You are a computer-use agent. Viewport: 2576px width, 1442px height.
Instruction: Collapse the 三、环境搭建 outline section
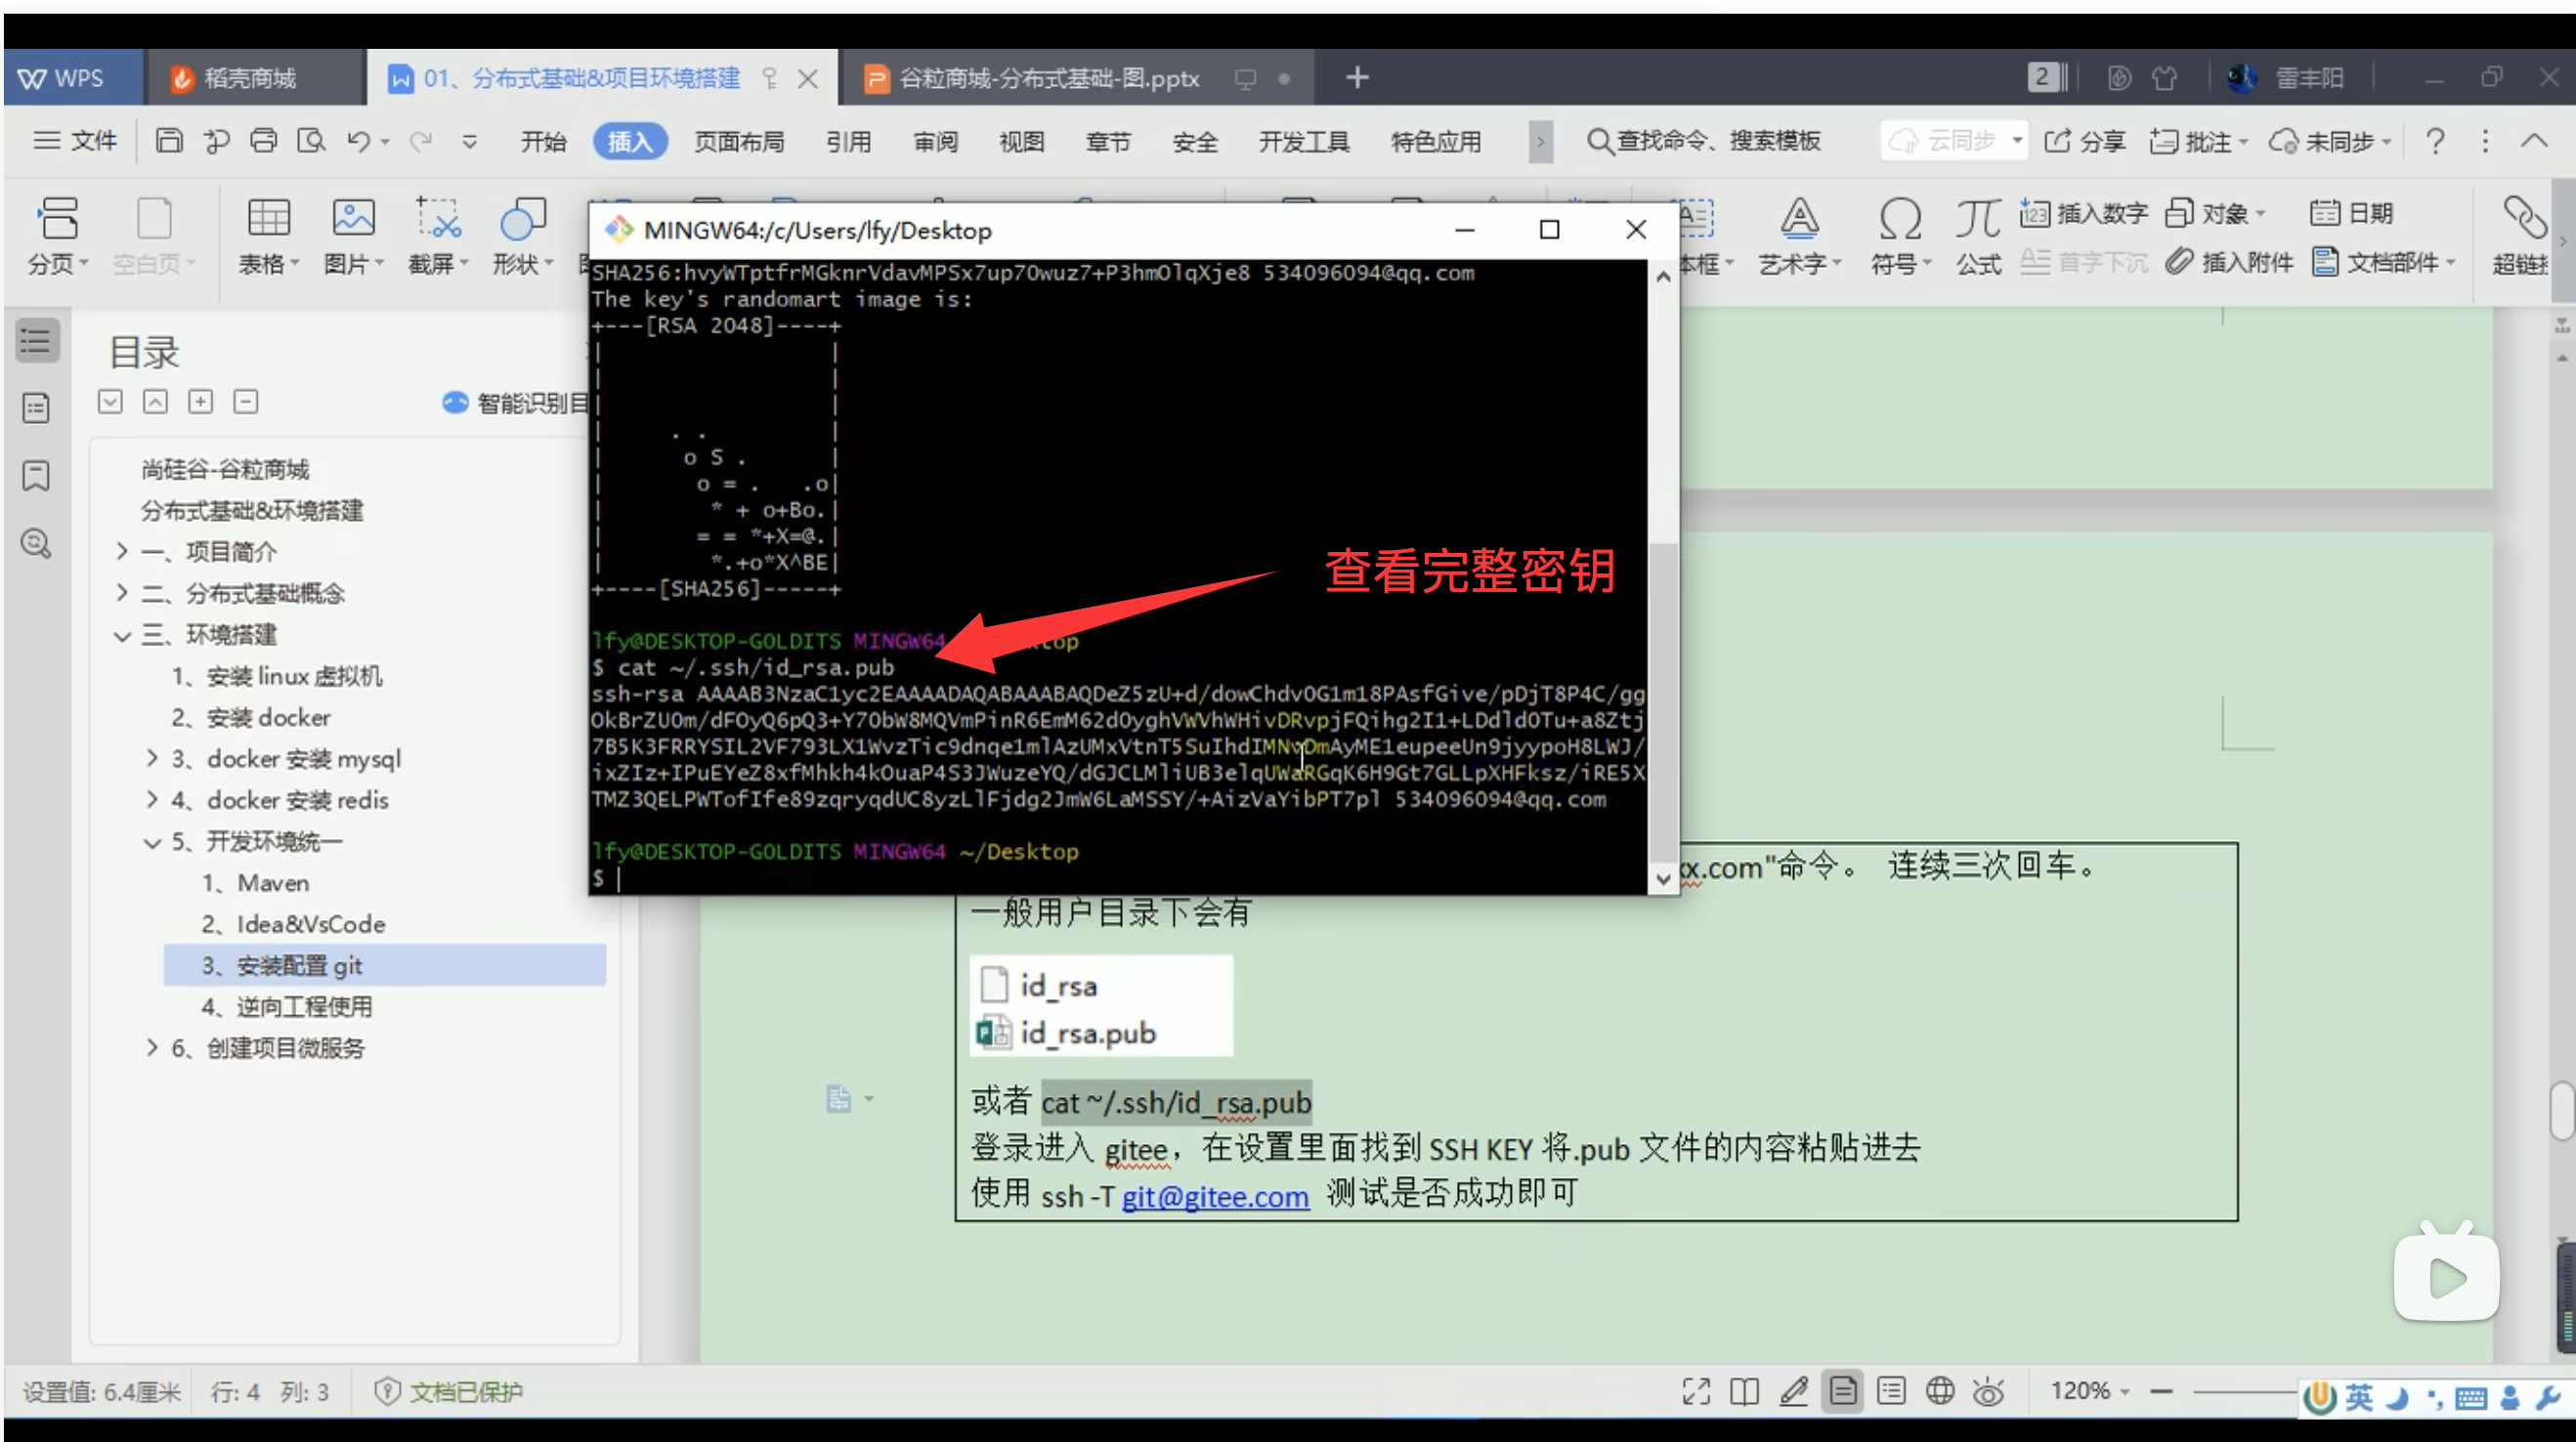pos(122,635)
